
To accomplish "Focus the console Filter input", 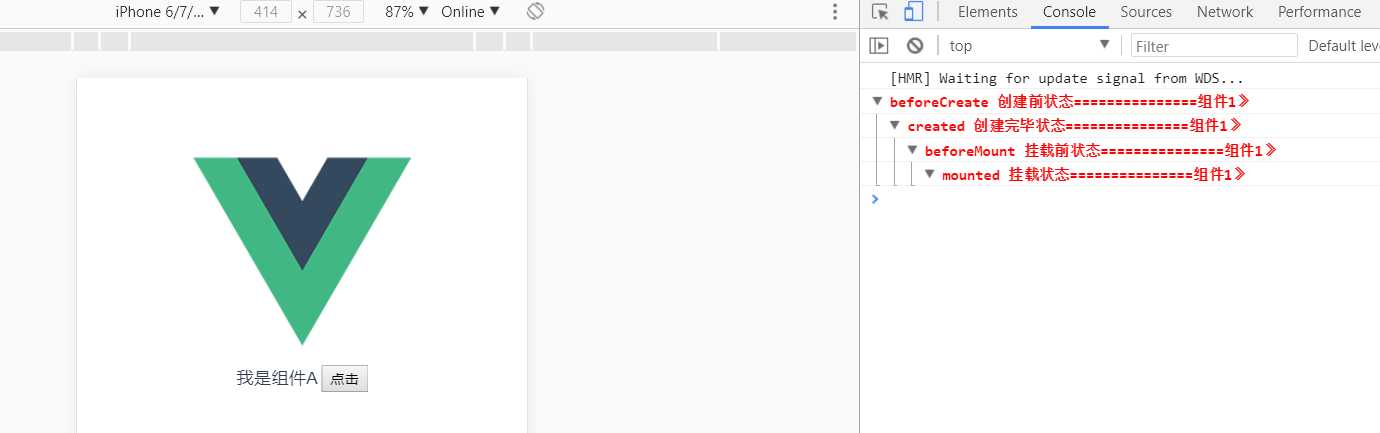I will 1214,45.
